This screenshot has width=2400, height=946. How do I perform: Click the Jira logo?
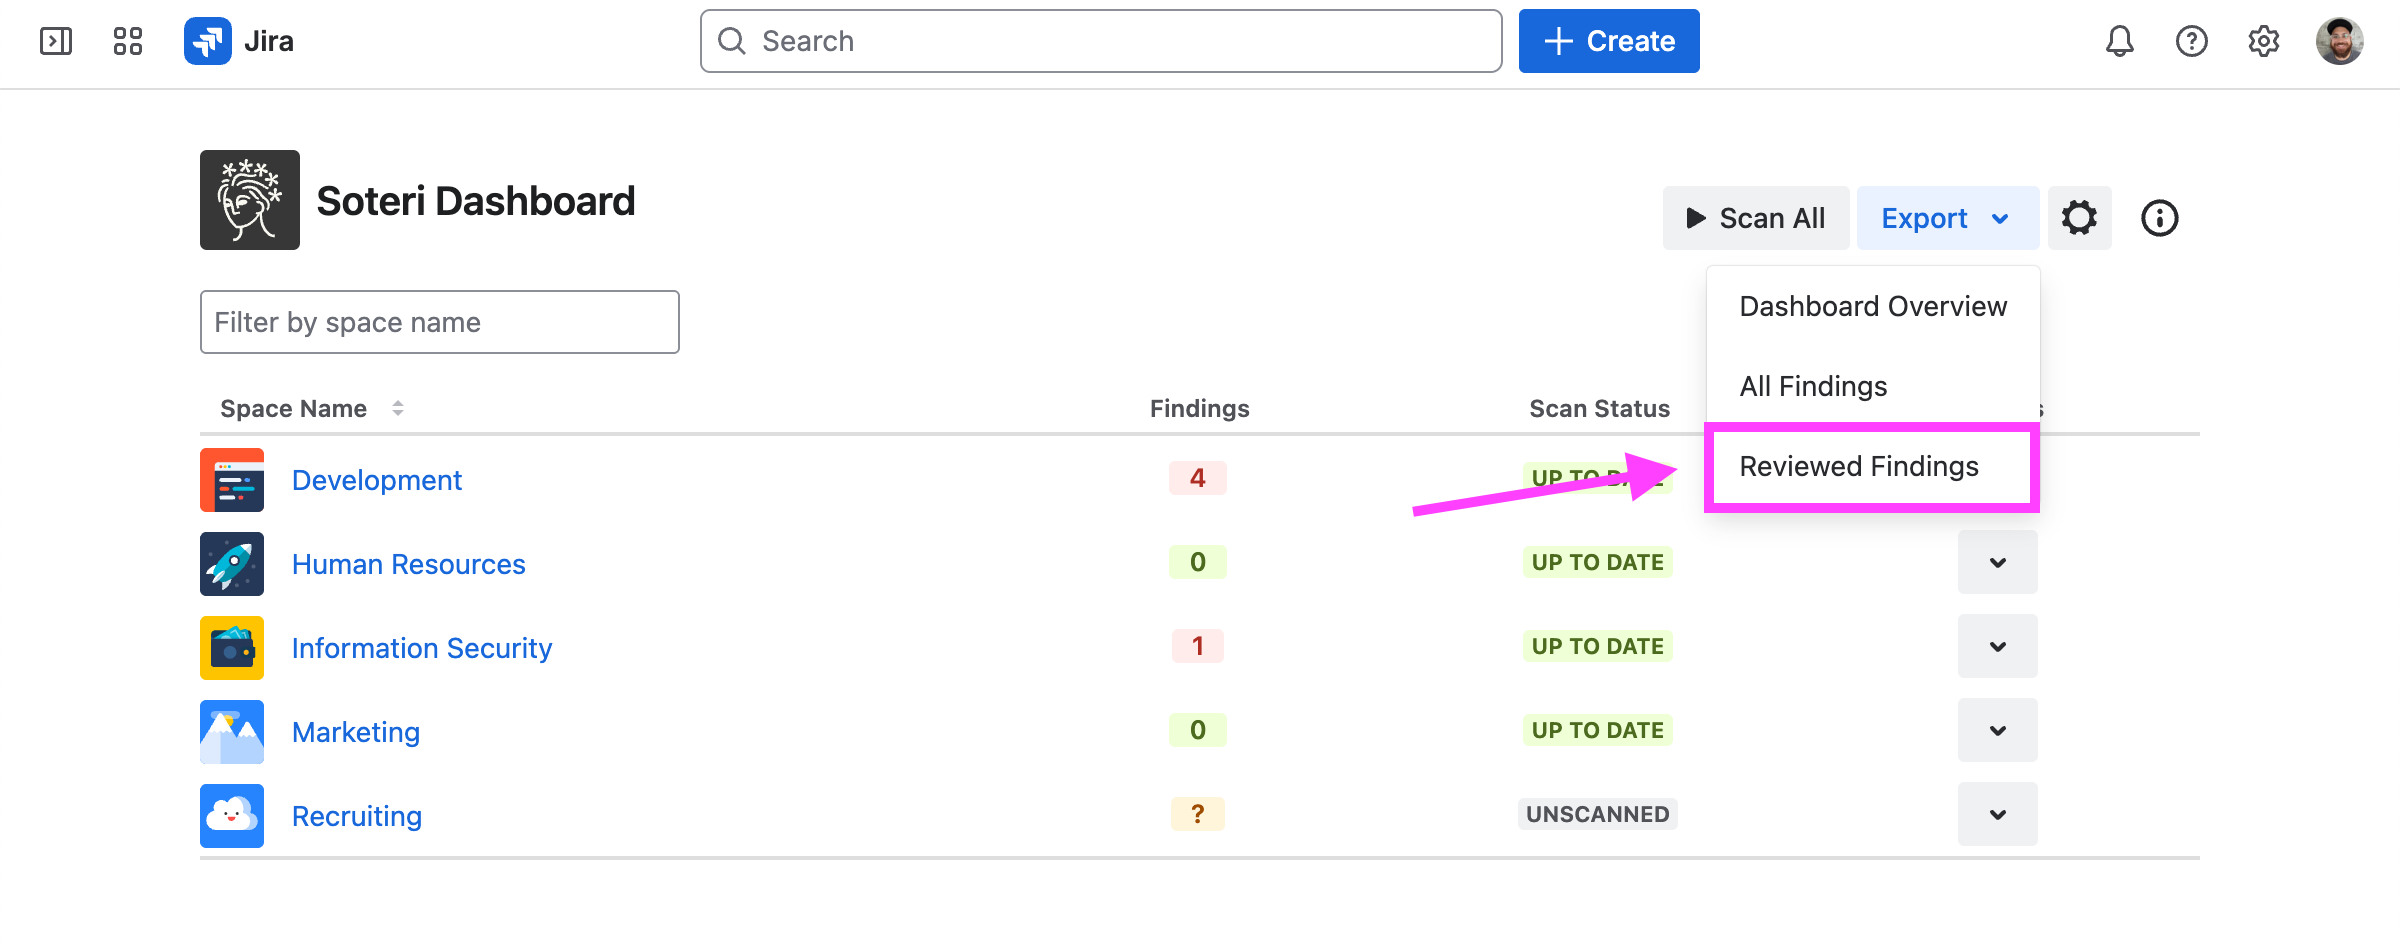(x=239, y=41)
